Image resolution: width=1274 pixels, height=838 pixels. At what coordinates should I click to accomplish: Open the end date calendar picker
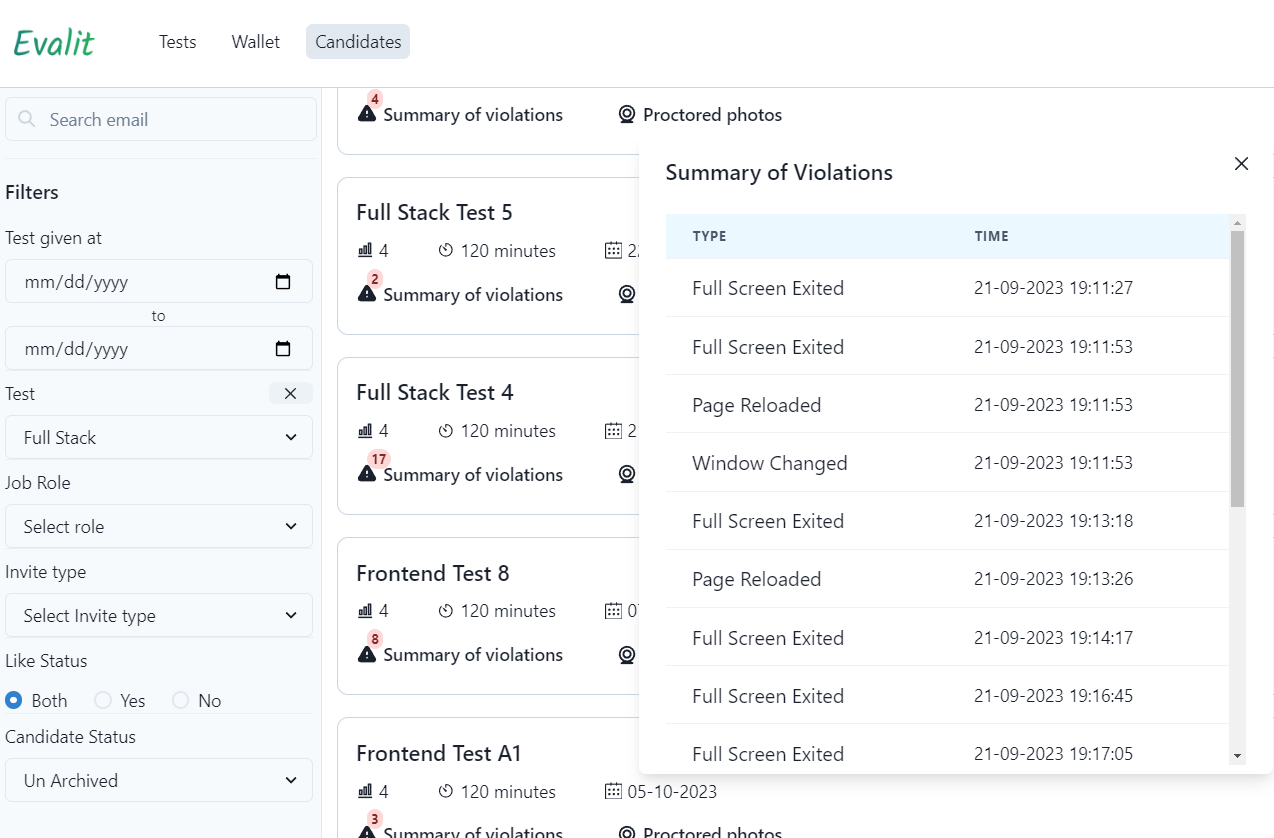coord(283,349)
